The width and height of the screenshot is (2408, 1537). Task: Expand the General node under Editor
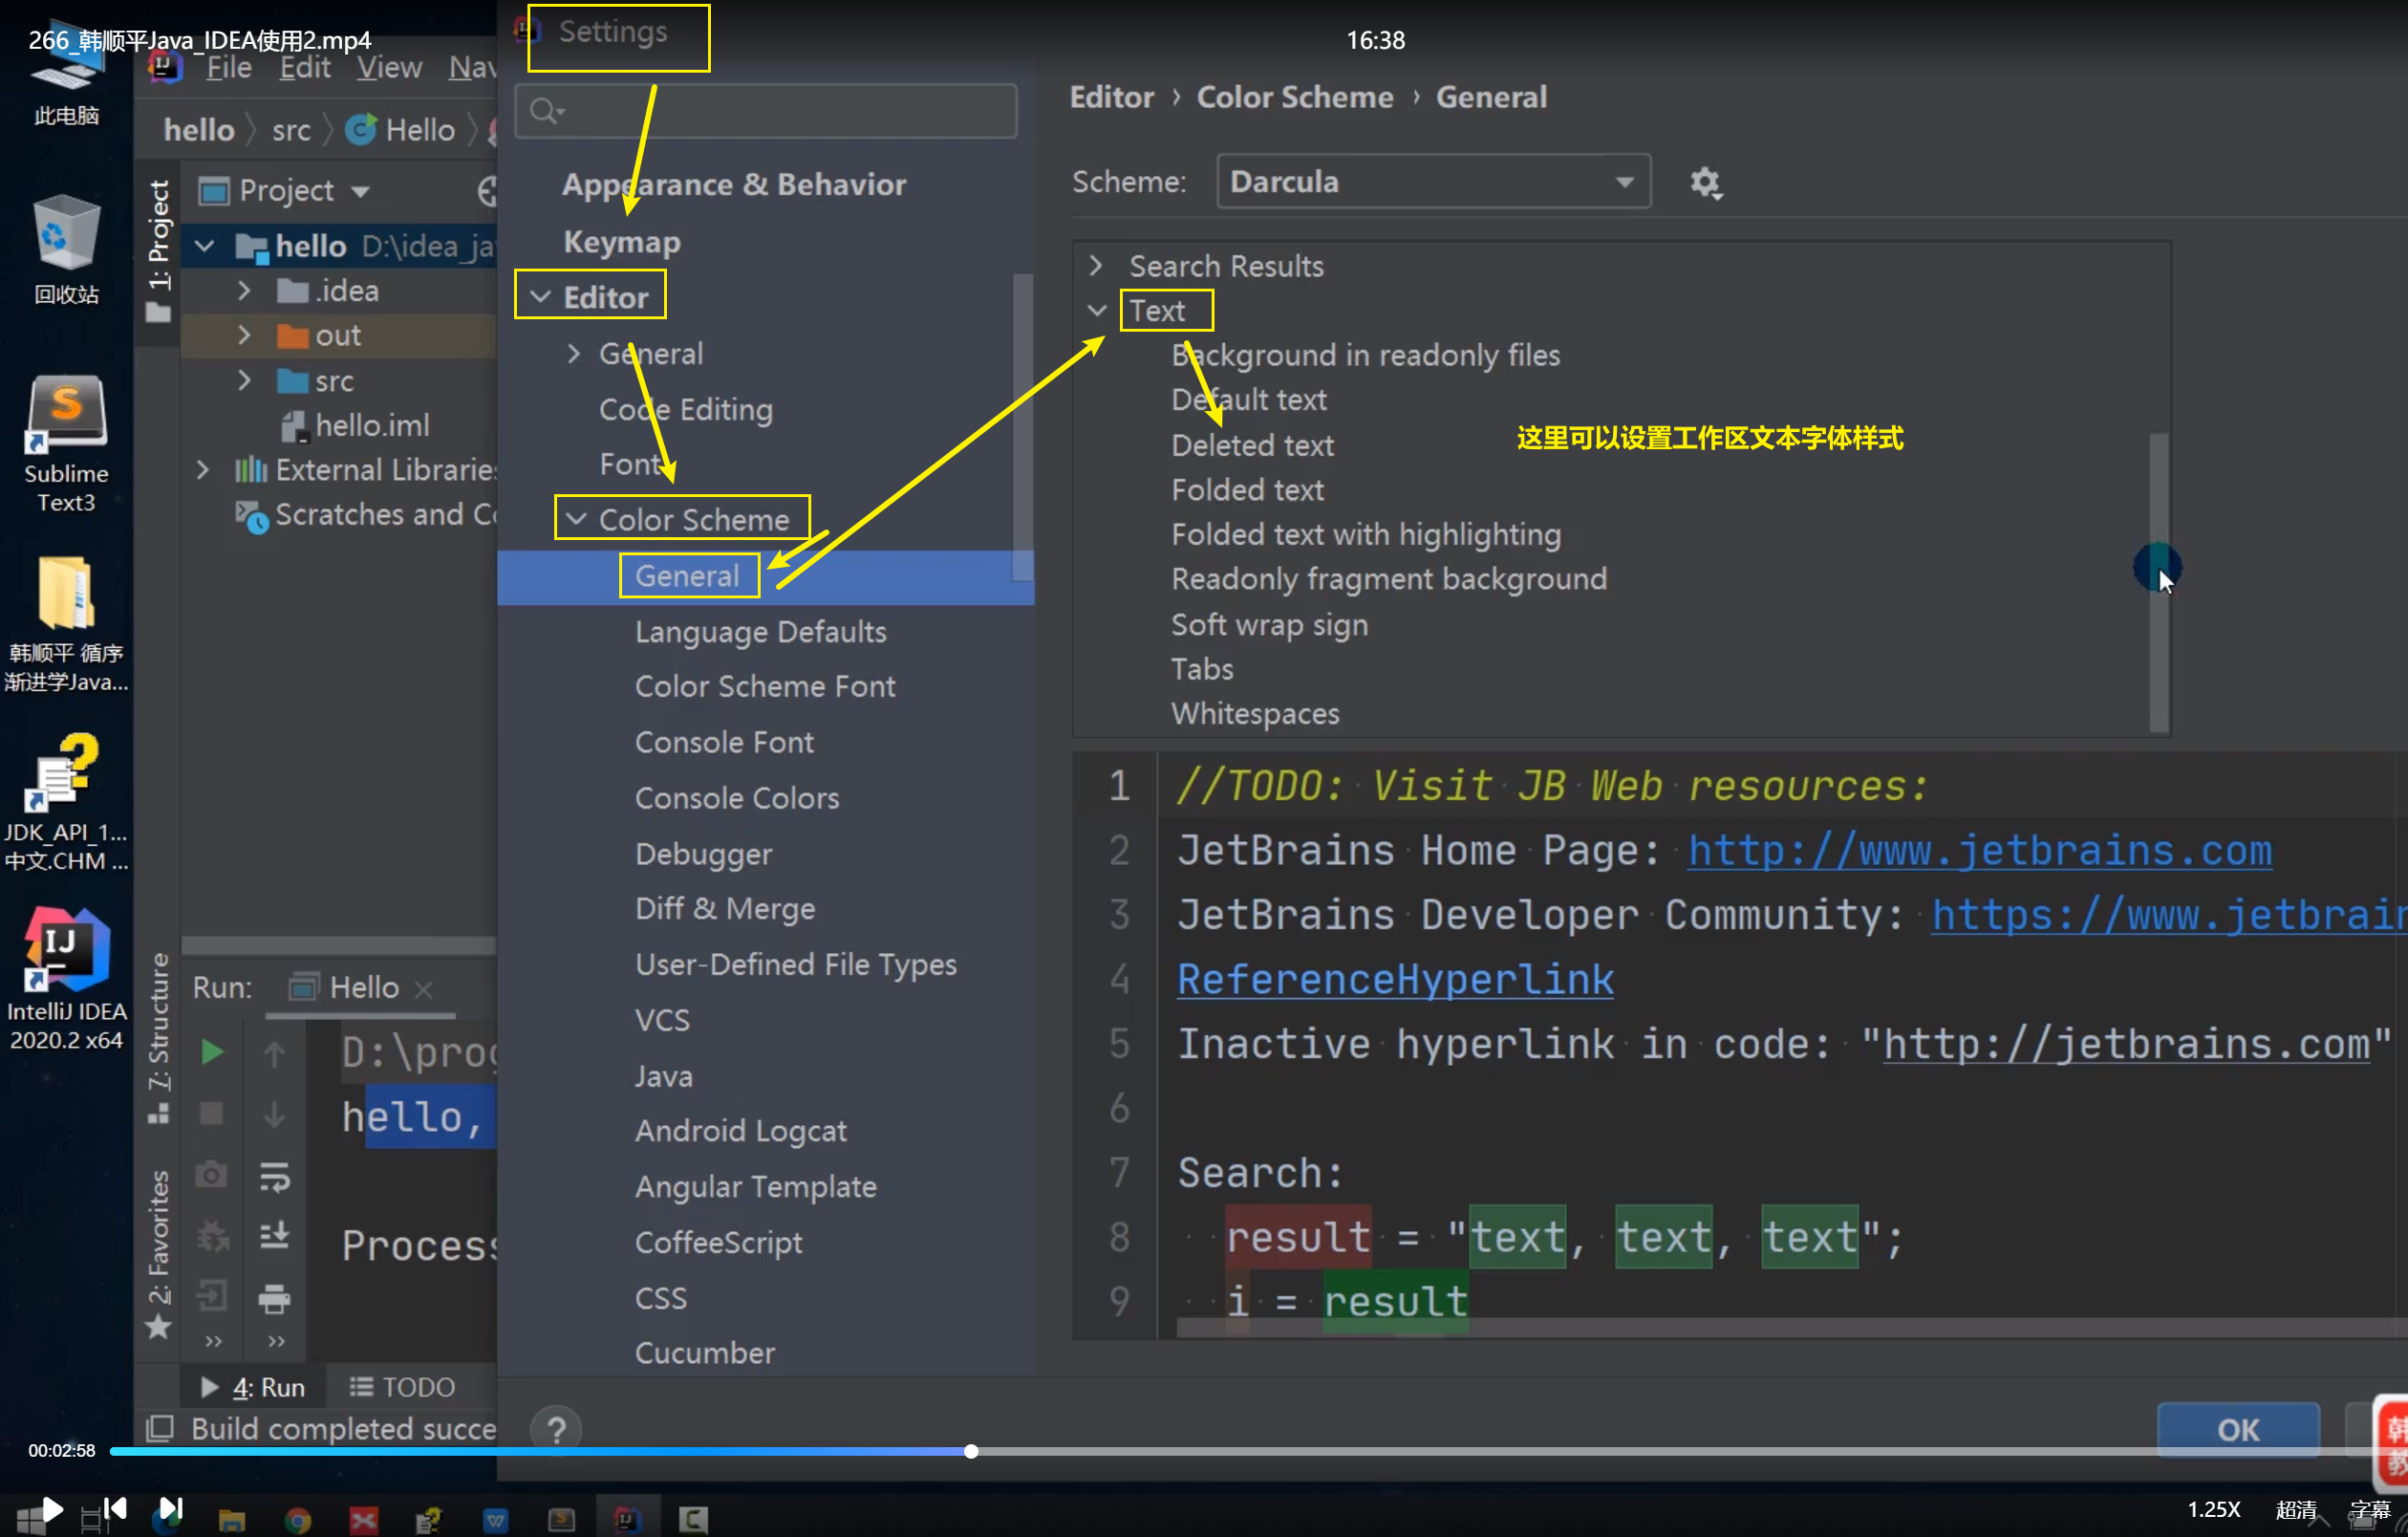(x=574, y=353)
